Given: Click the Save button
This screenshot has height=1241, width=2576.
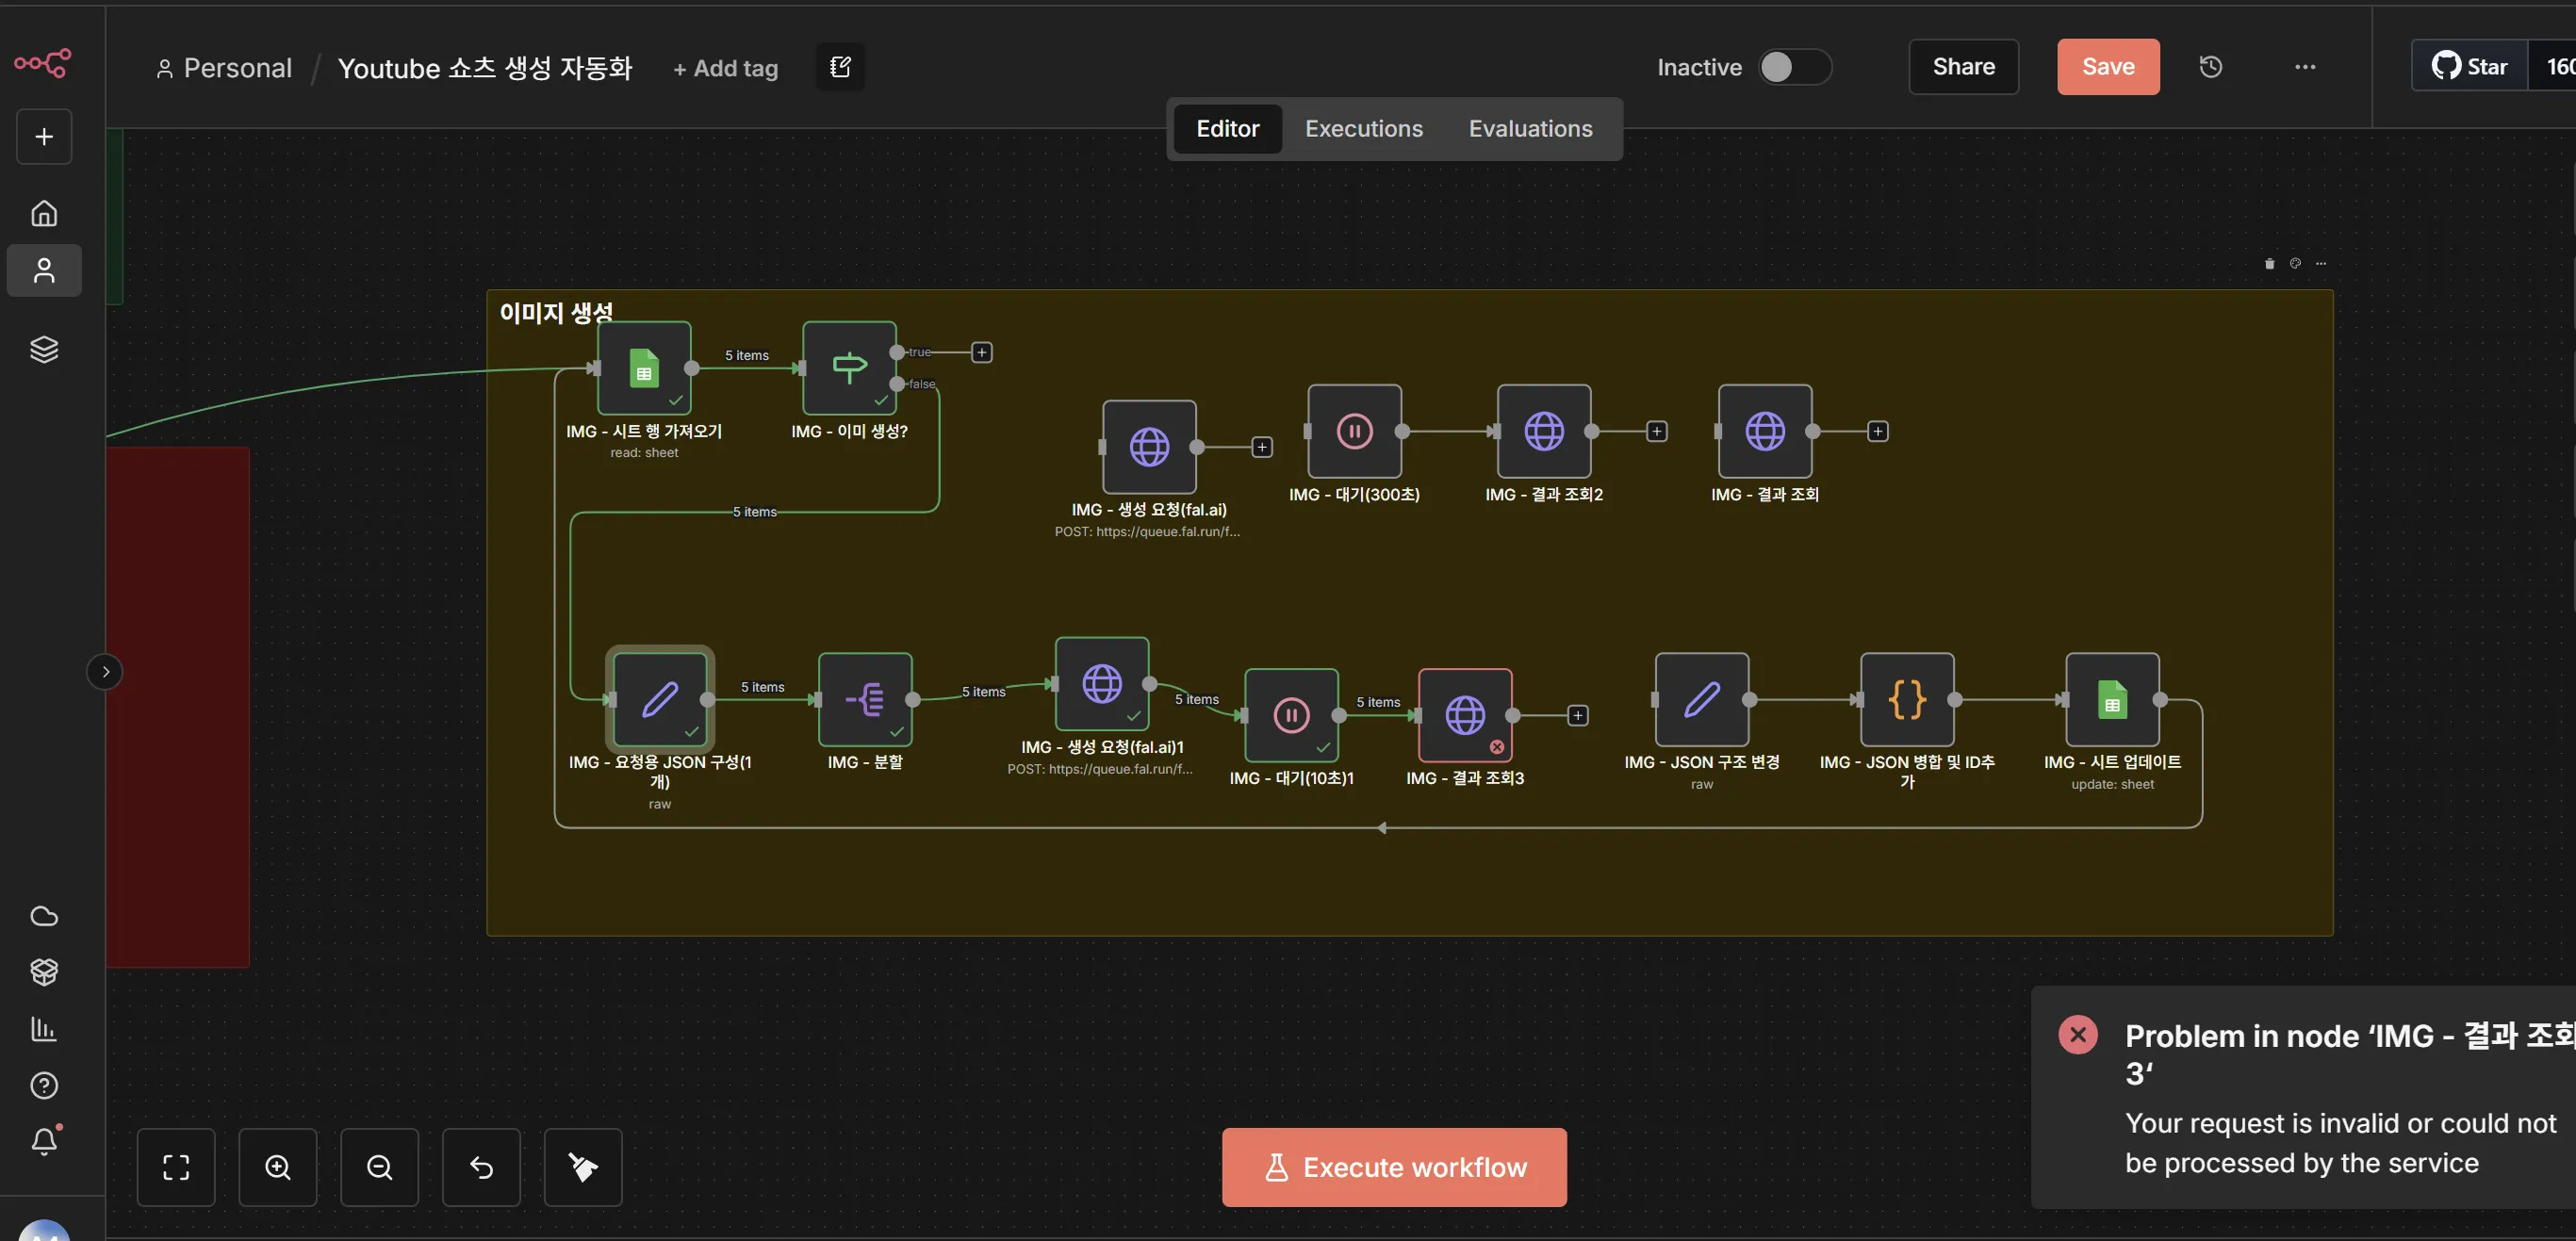Looking at the screenshot, I should pyautogui.click(x=2108, y=67).
